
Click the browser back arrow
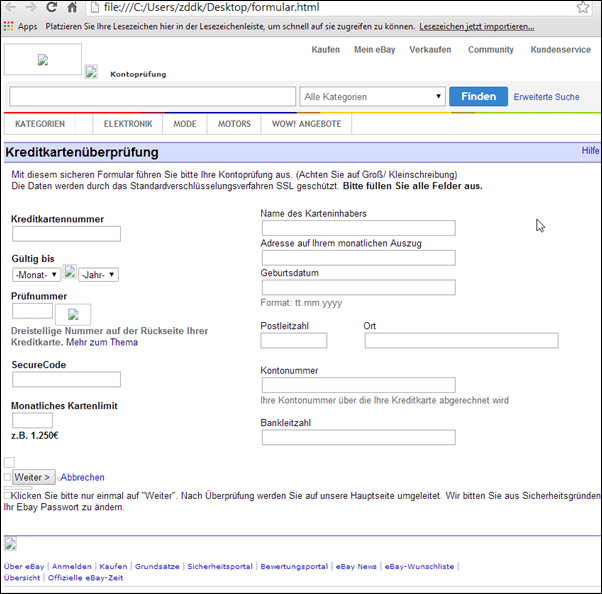pos(11,7)
